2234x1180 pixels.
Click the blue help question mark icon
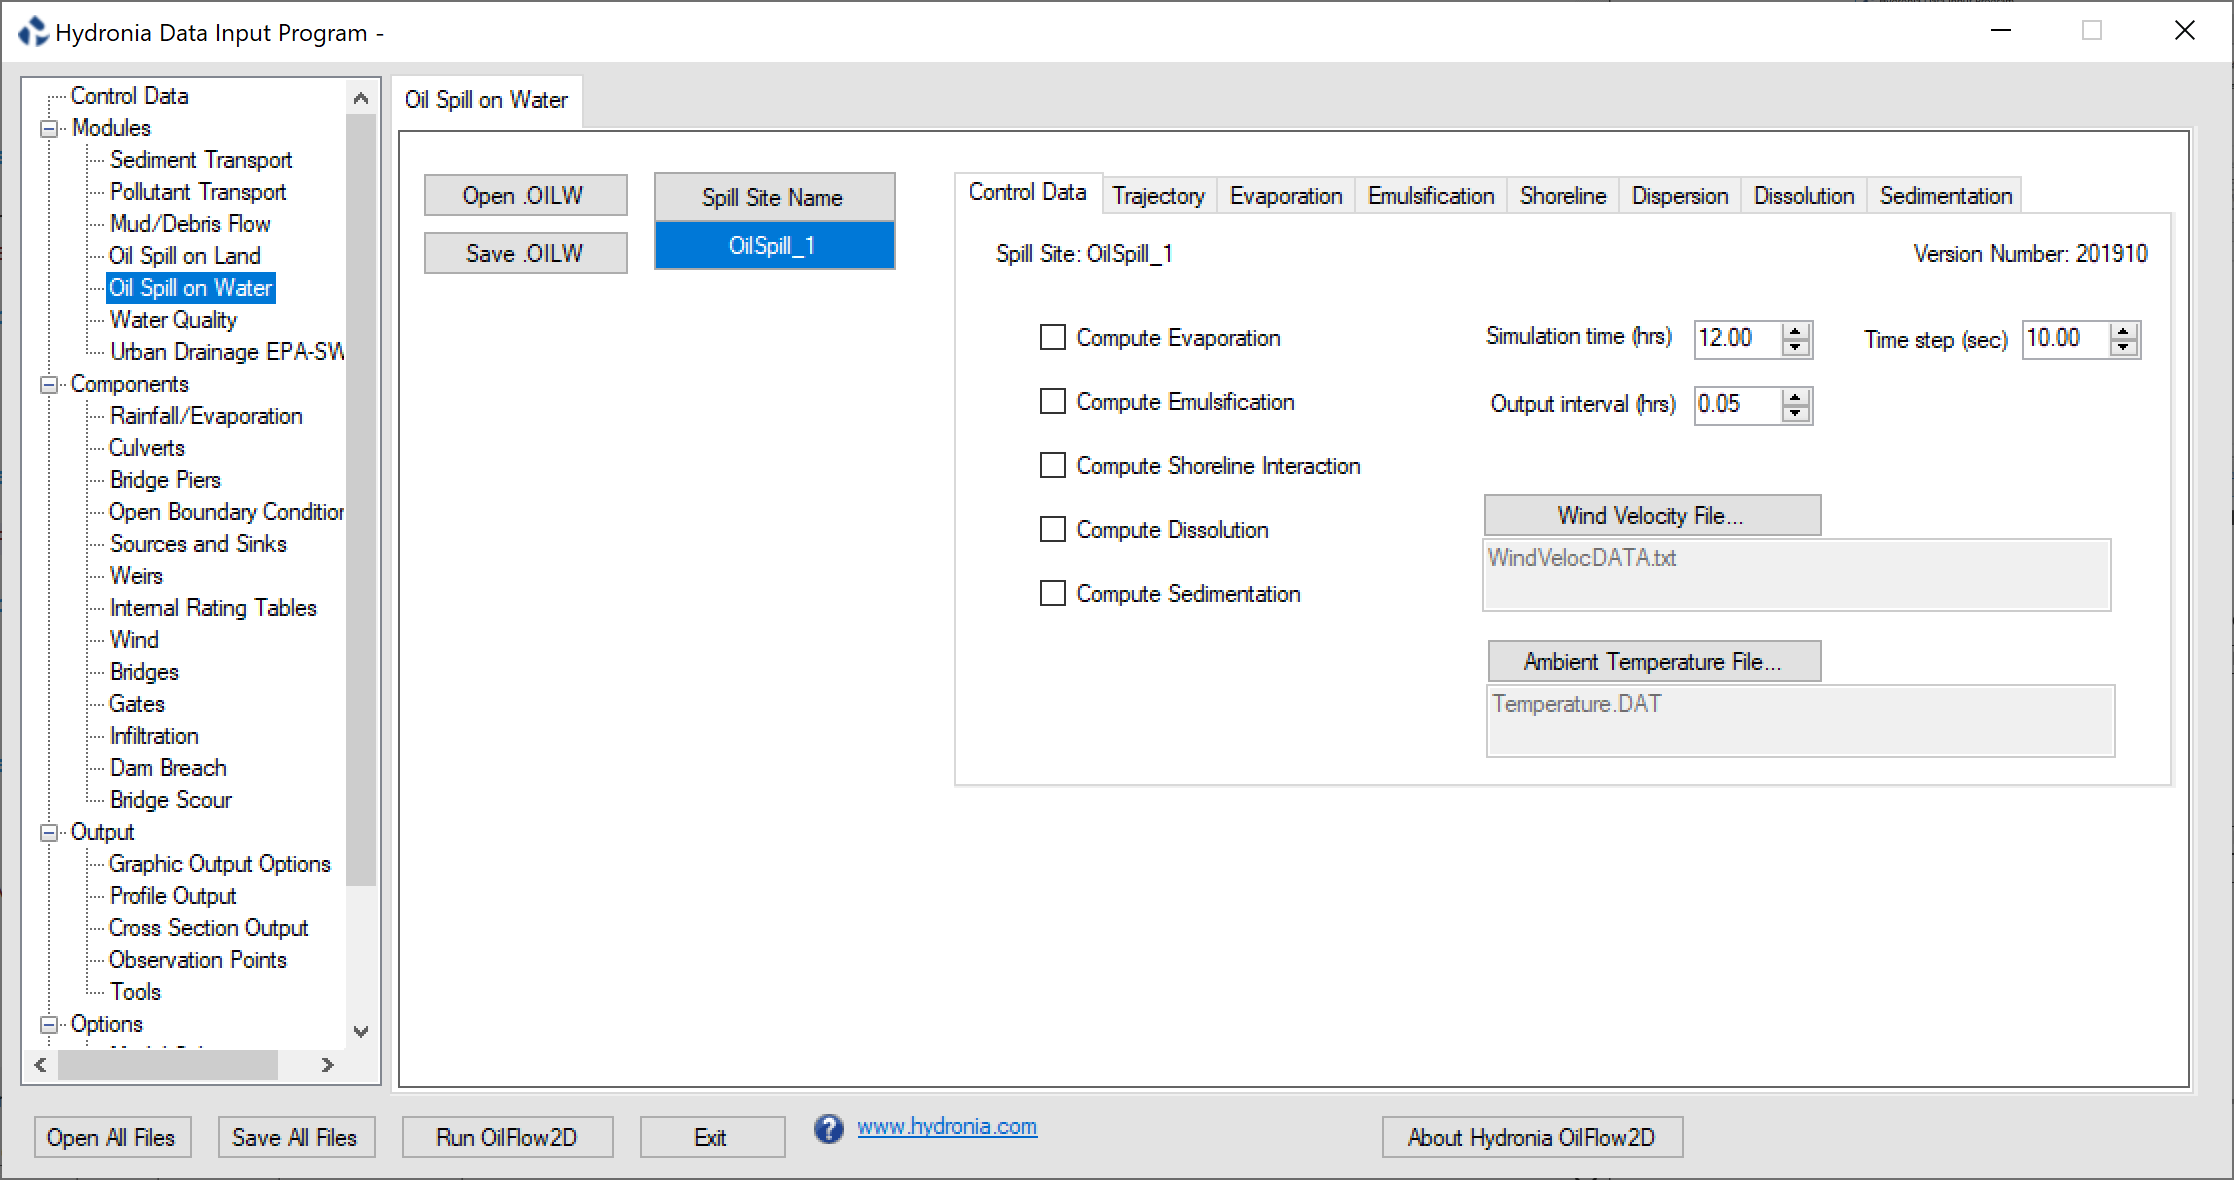click(x=828, y=1128)
